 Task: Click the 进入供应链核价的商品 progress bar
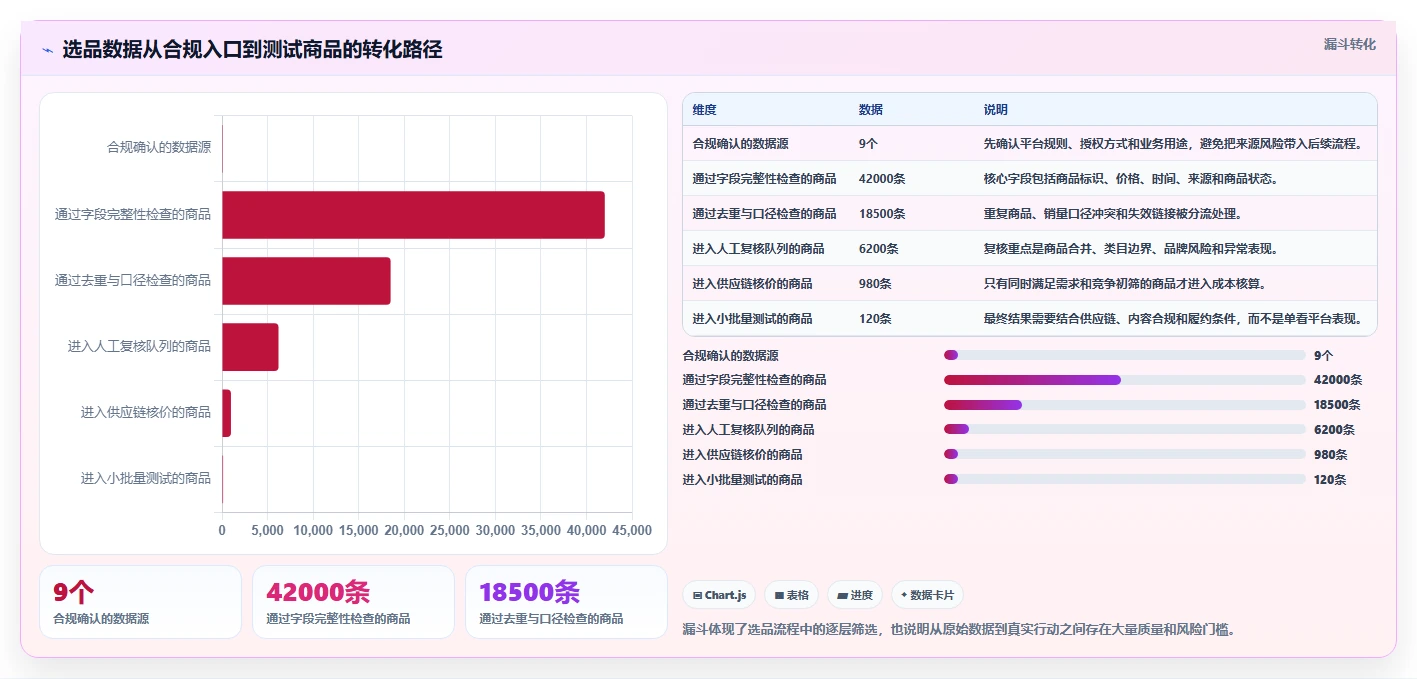coord(1124,455)
